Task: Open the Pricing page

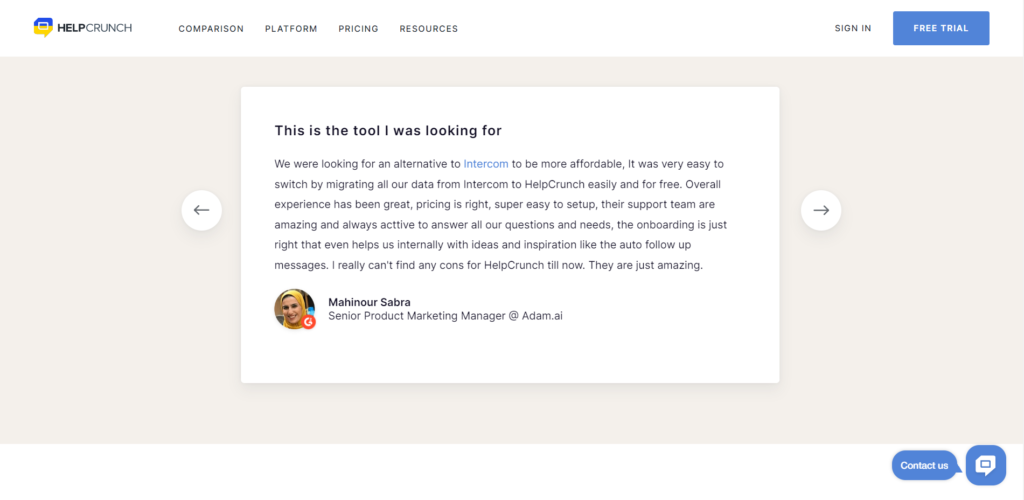Action: [359, 29]
